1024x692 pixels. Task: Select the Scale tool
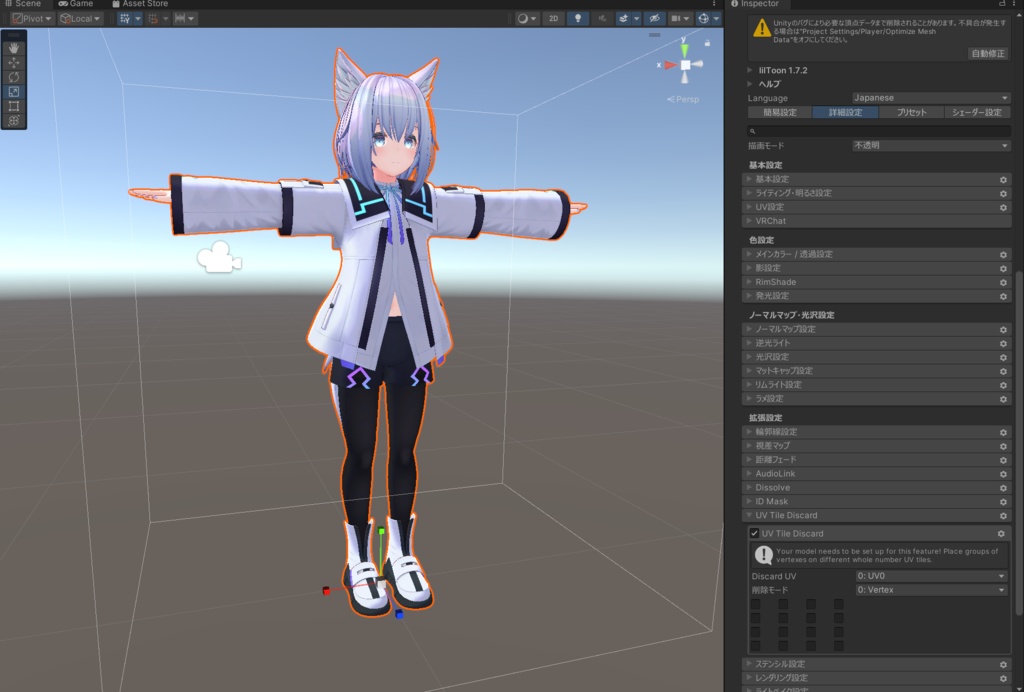[14, 92]
